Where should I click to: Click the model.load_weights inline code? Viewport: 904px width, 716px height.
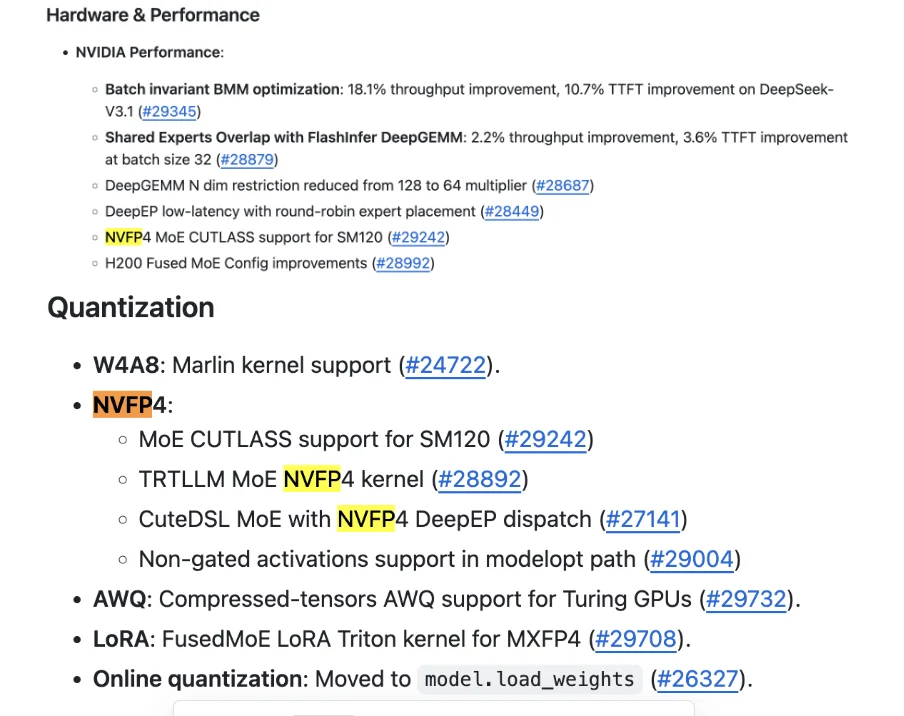click(529, 680)
